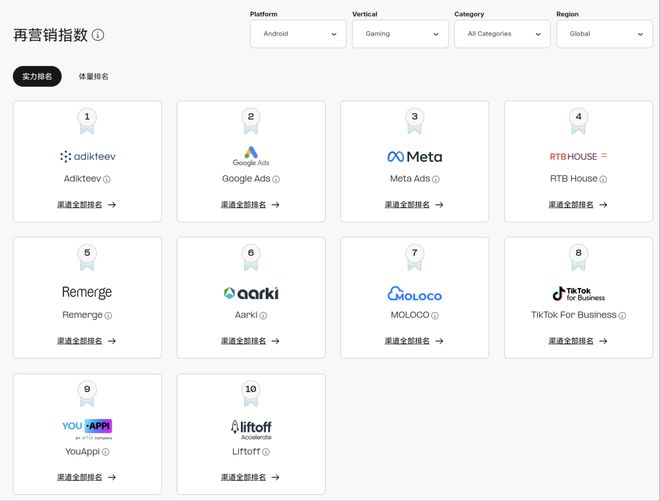This screenshot has height=501, width=660.
Task: Click the Liftoff Accelerate logo
Action: (x=250, y=429)
